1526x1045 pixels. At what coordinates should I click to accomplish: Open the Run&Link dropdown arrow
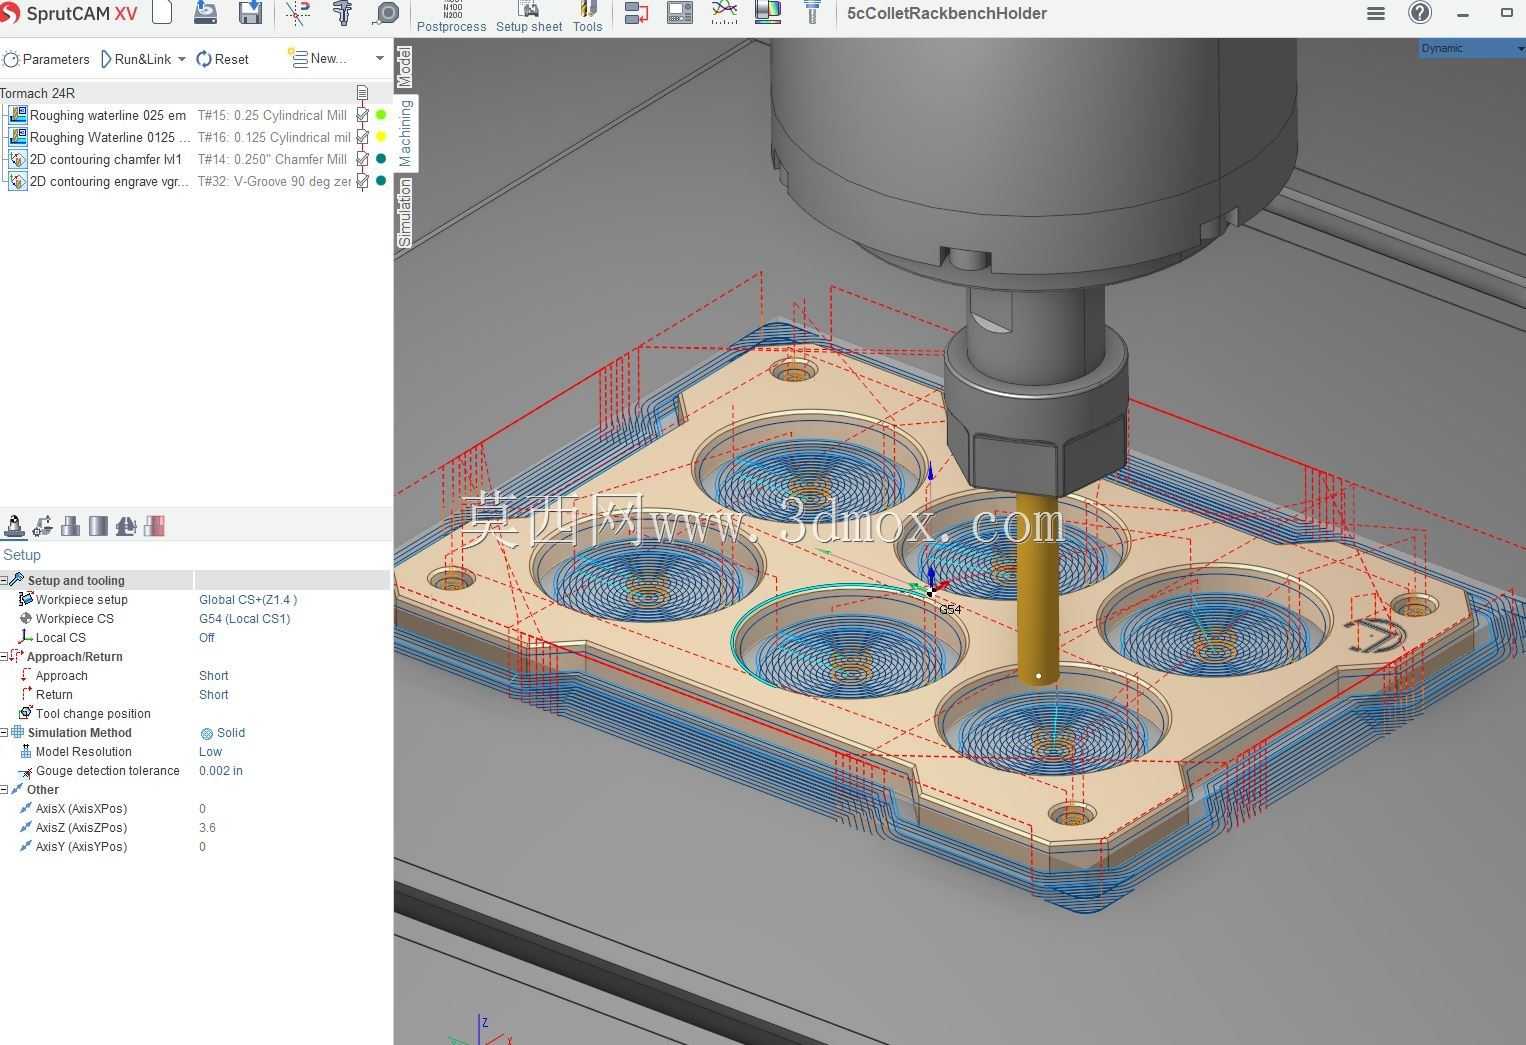[x=181, y=59]
